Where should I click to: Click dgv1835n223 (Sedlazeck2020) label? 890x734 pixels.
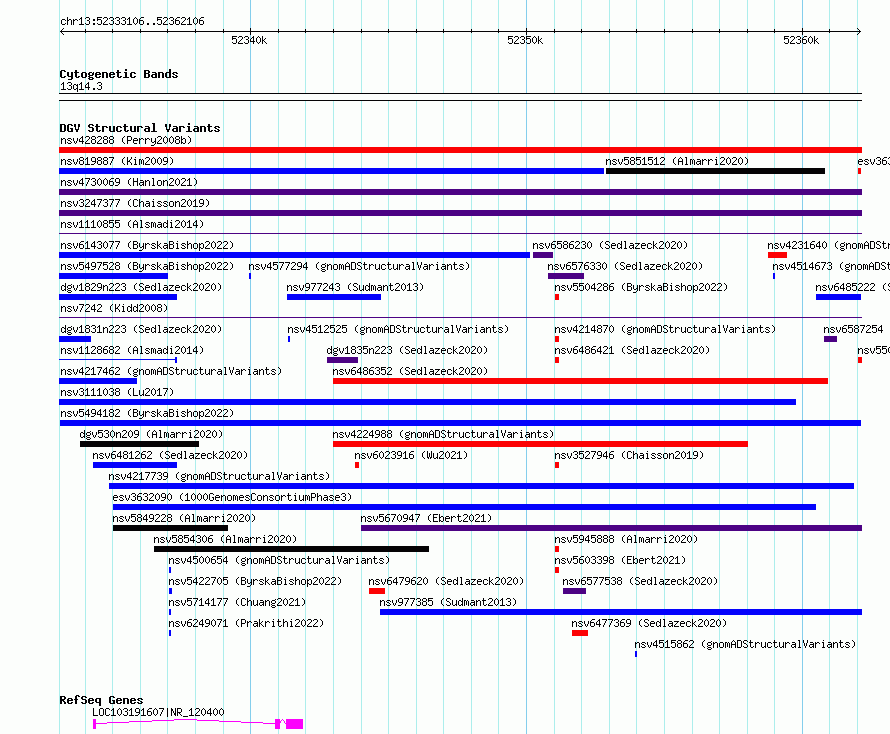point(407,350)
